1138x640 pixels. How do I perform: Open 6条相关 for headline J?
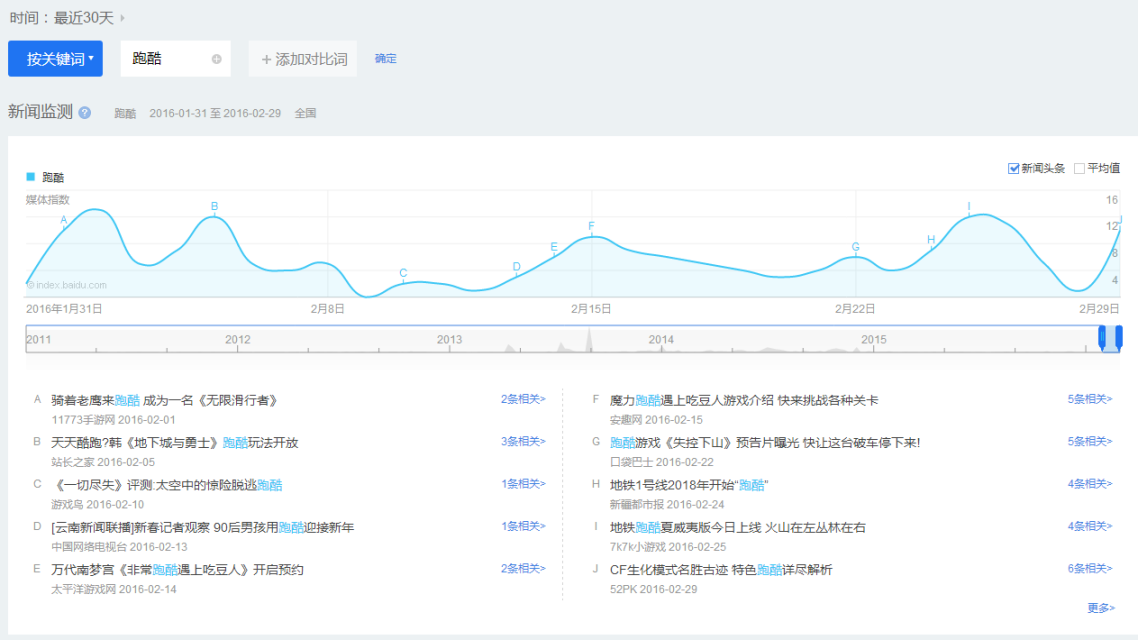click(x=1089, y=568)
